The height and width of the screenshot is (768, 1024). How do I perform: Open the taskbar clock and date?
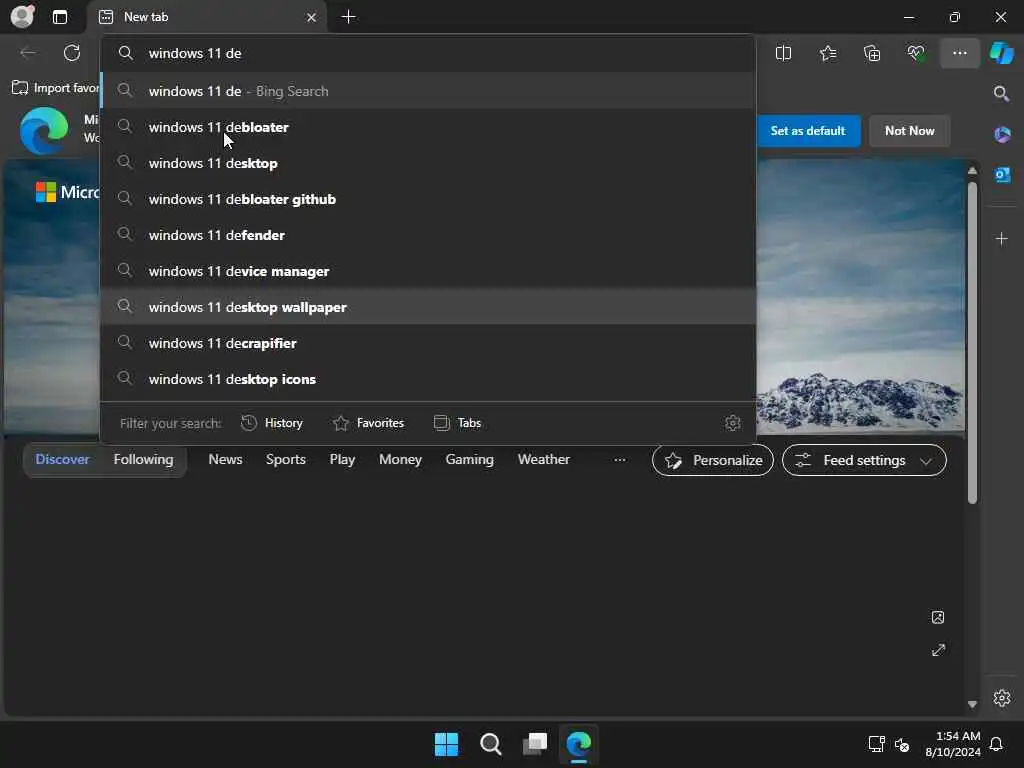tap(953, 744)
